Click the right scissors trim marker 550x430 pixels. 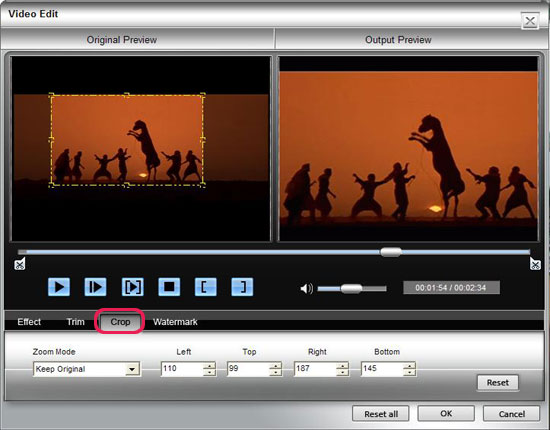(535, 264)
